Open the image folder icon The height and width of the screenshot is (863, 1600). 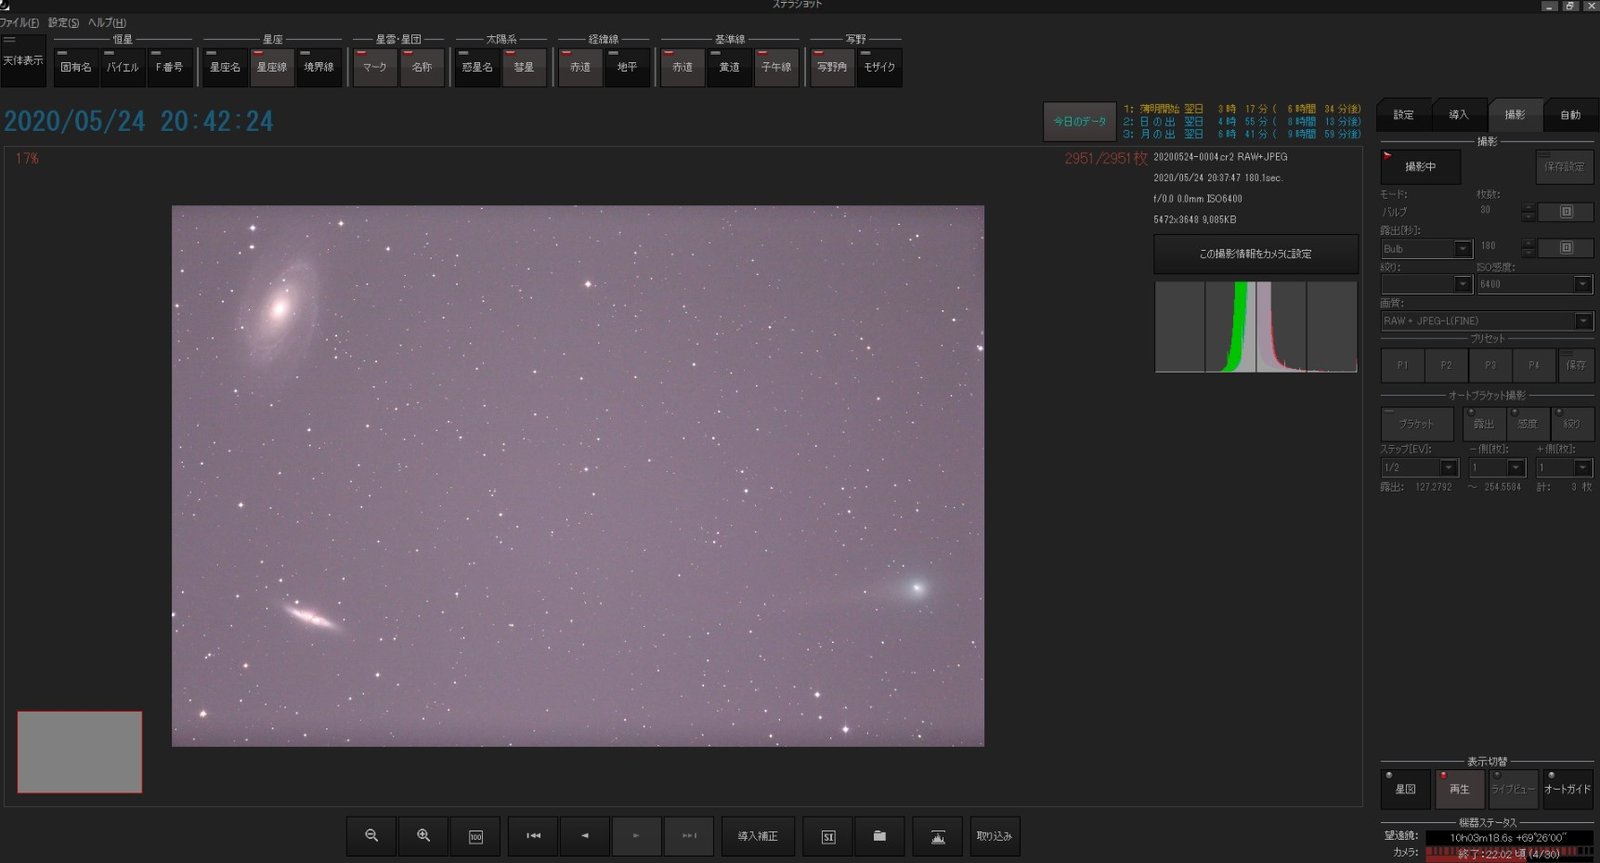(x=880, y=836)
